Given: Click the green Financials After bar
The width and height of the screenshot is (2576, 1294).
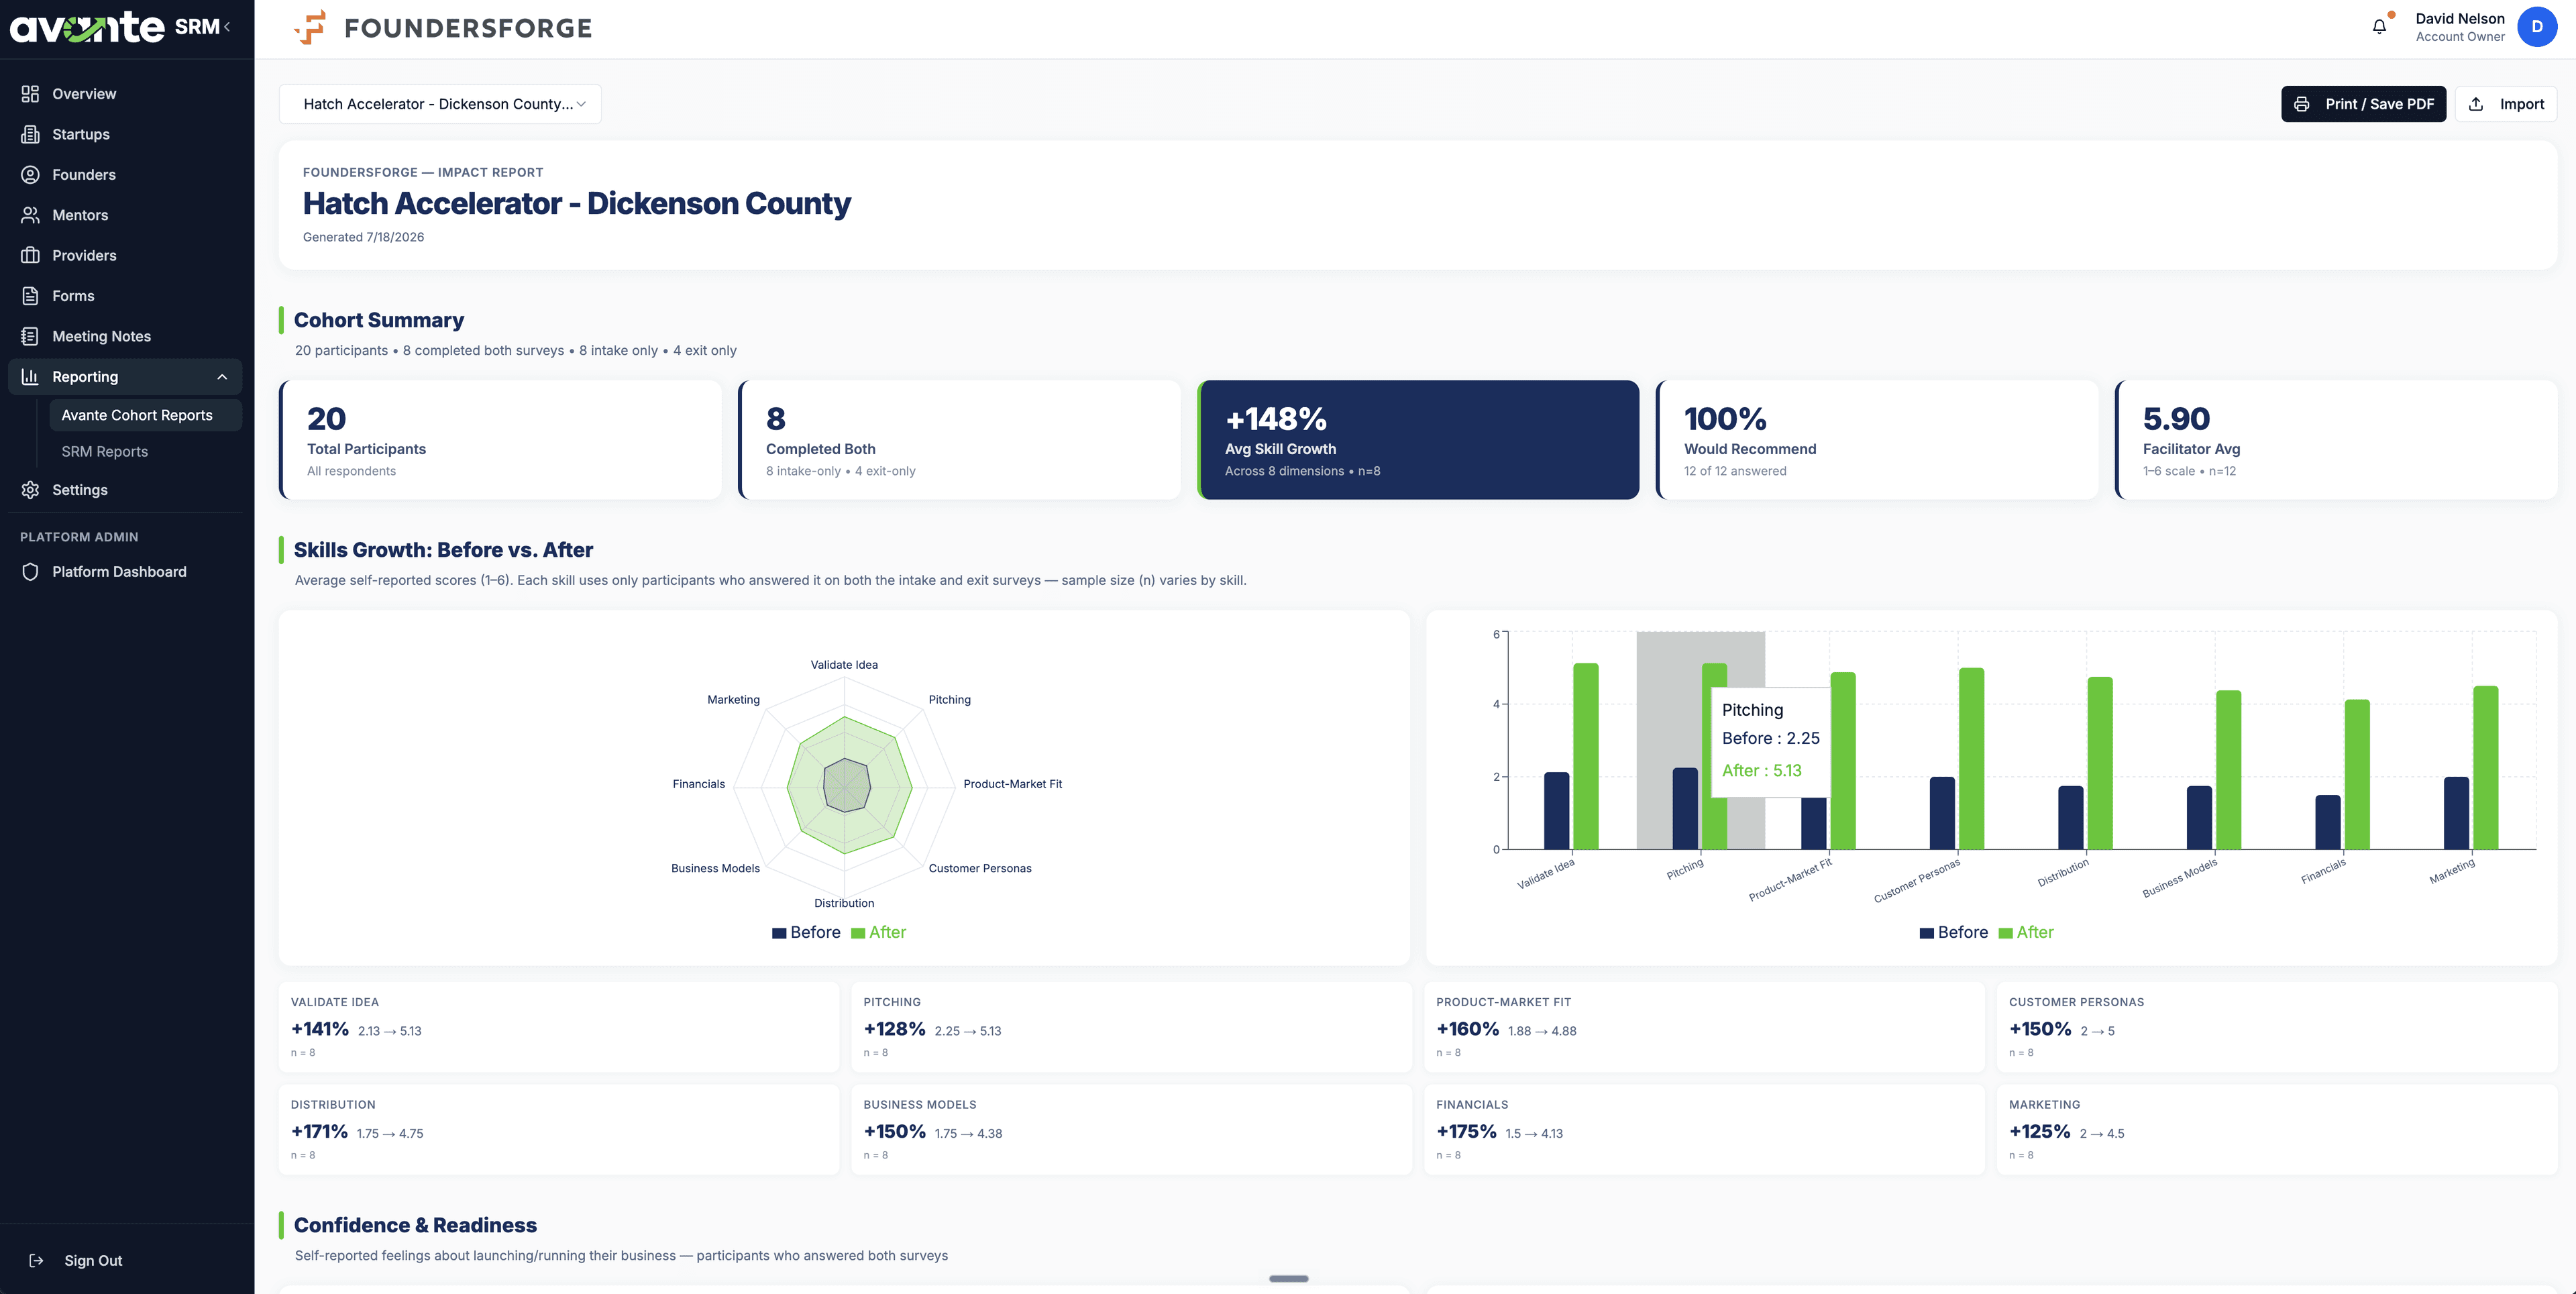Looking at the screenshot, I should click(2357, 775).
